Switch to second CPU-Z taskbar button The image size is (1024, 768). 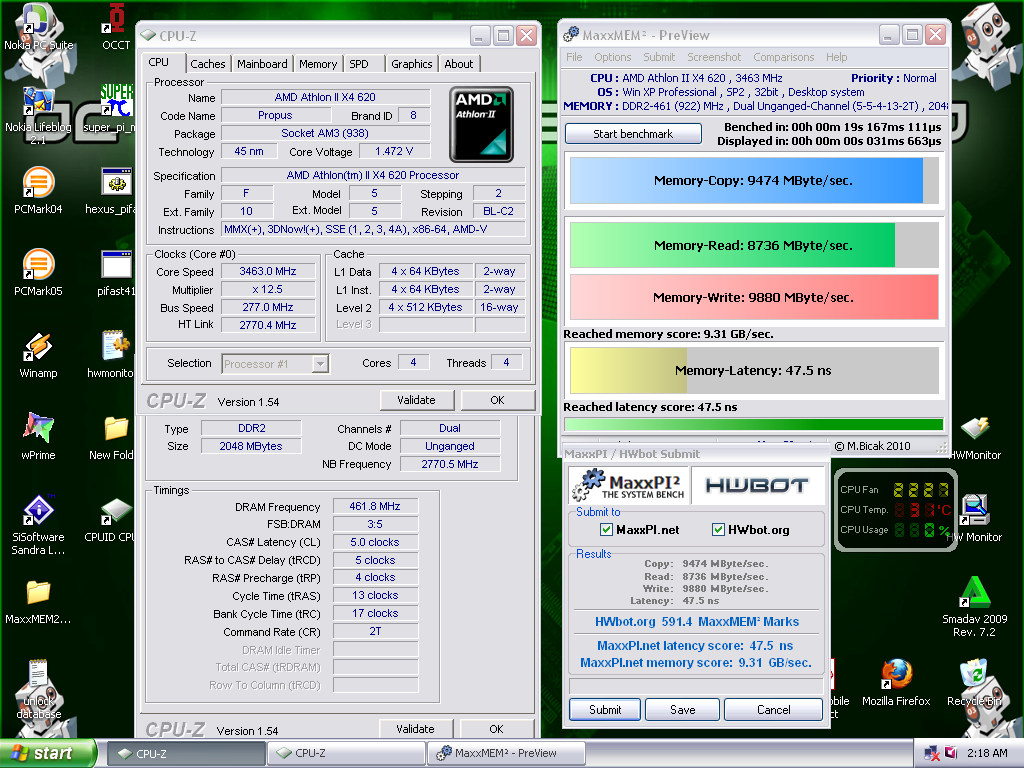tap(345, 754)
